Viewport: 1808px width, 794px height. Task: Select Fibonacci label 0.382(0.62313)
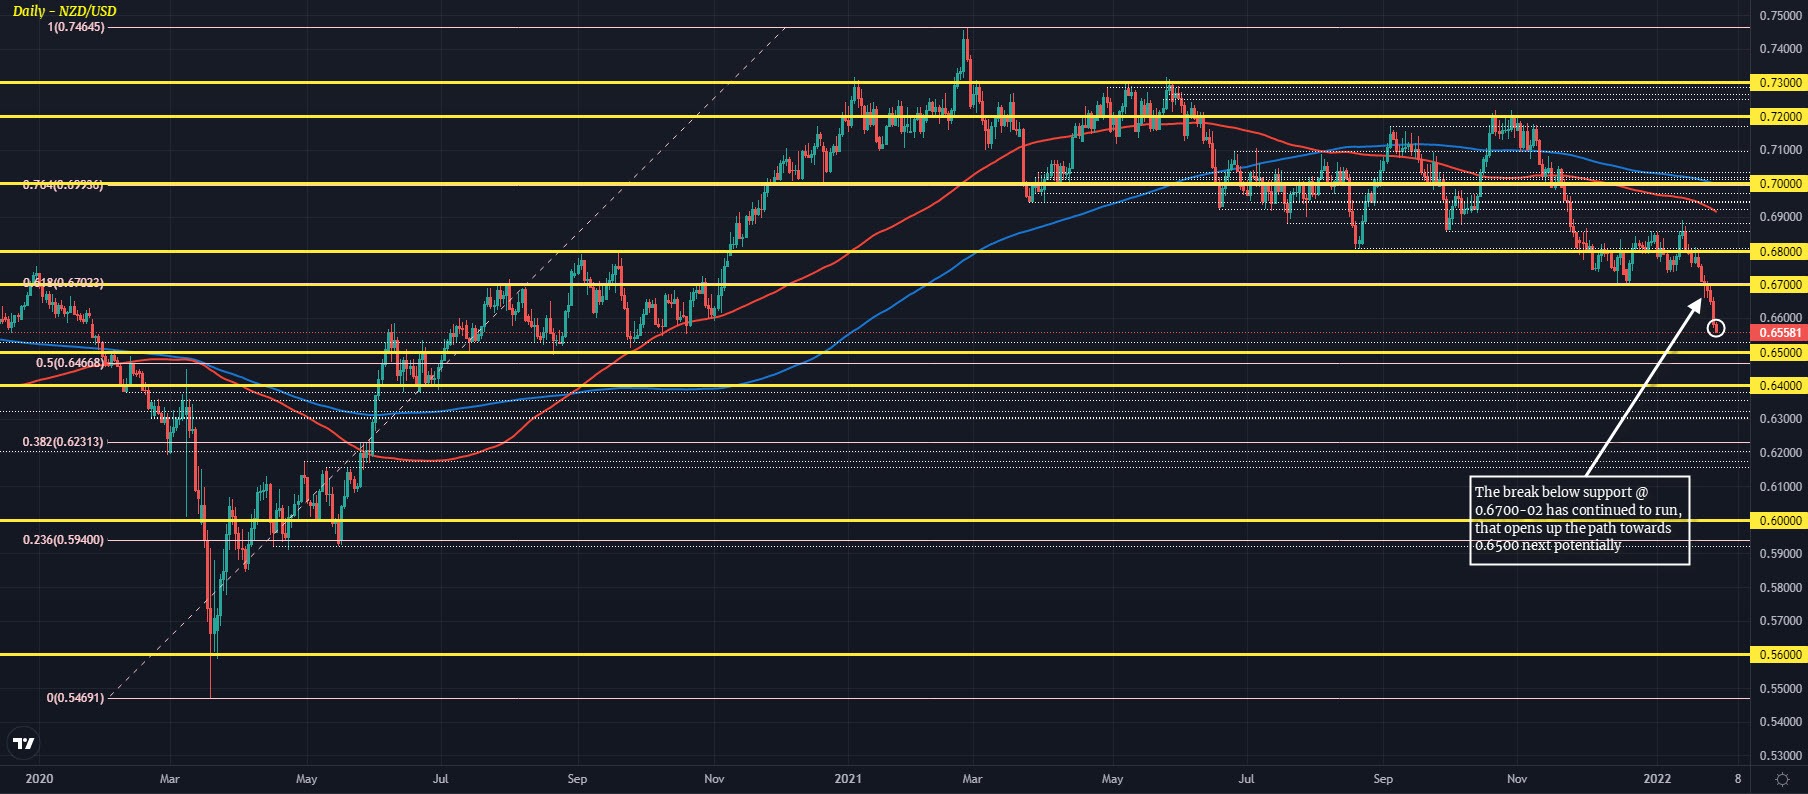(64, 441)
